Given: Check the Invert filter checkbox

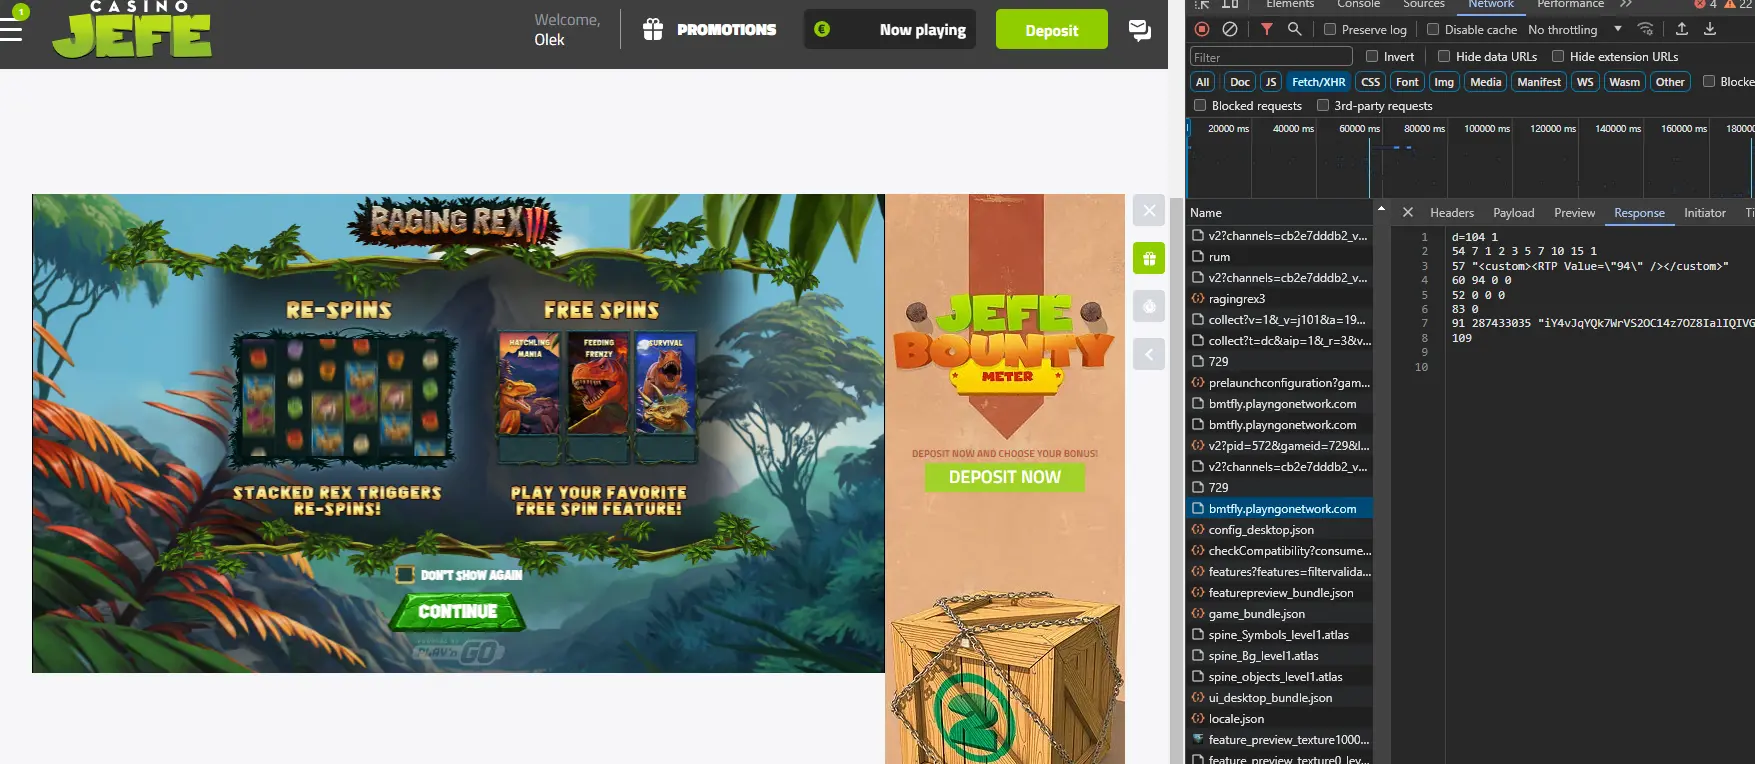Looking at the screenshot, I should point(1372,56).
